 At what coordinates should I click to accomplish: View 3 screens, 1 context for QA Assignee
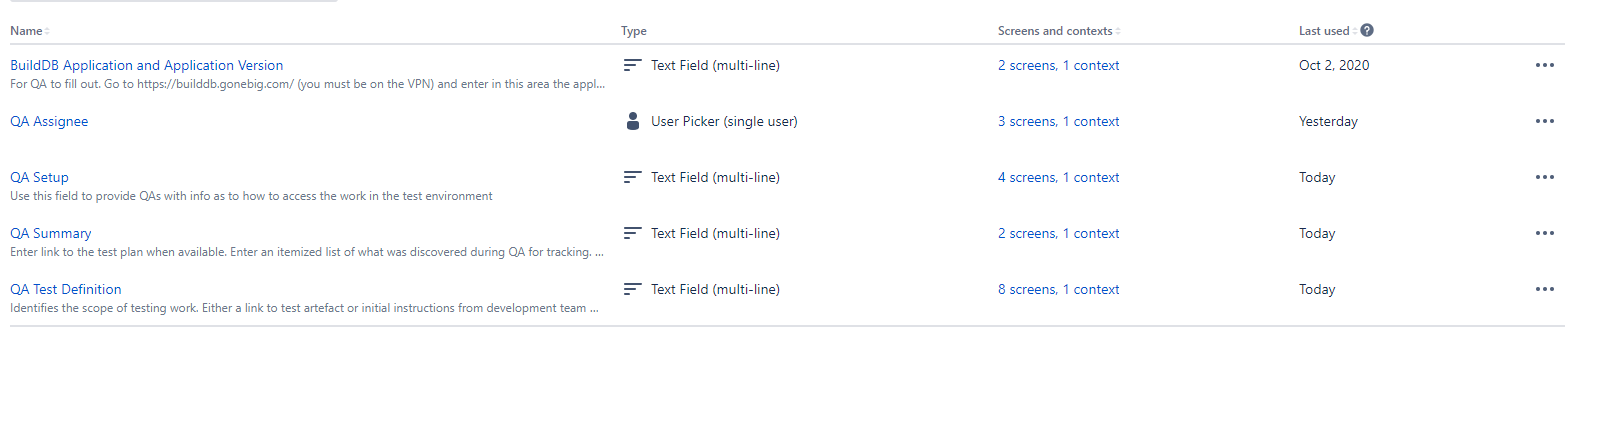[1058, 121]
